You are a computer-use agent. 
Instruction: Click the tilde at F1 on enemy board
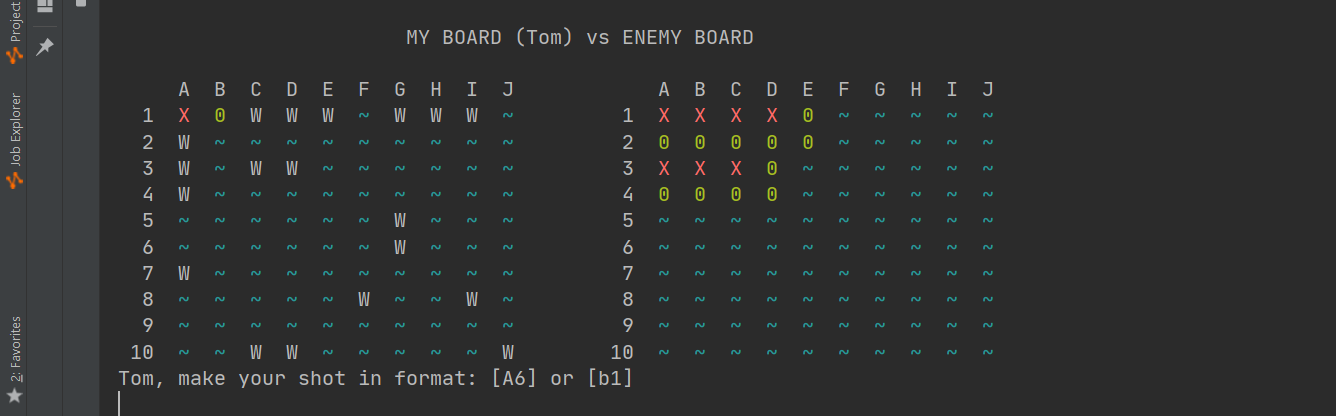click(x=844, y=116)
